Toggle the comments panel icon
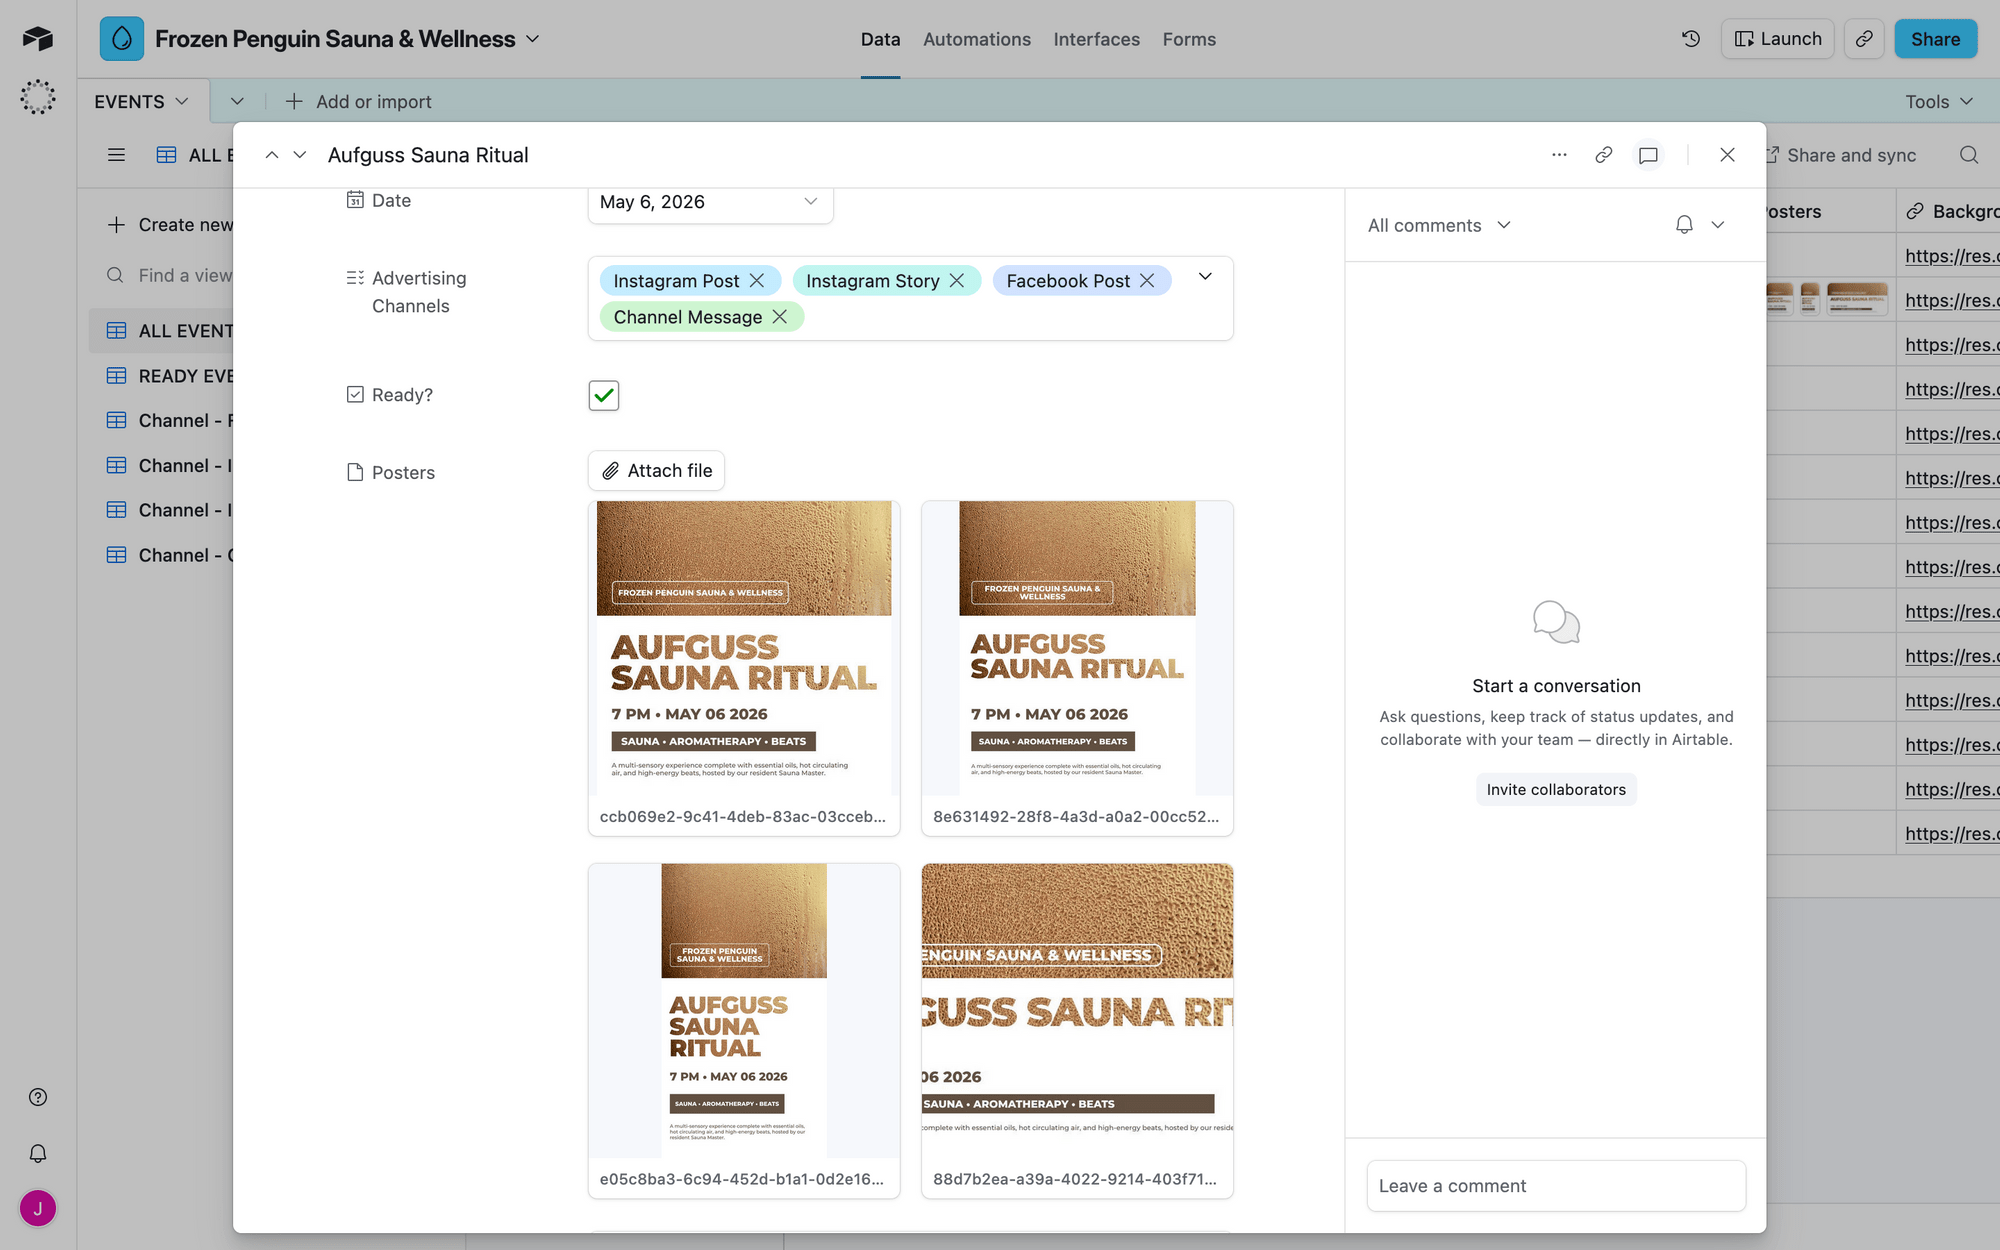2000x1250 pixels. (1648, 155)
